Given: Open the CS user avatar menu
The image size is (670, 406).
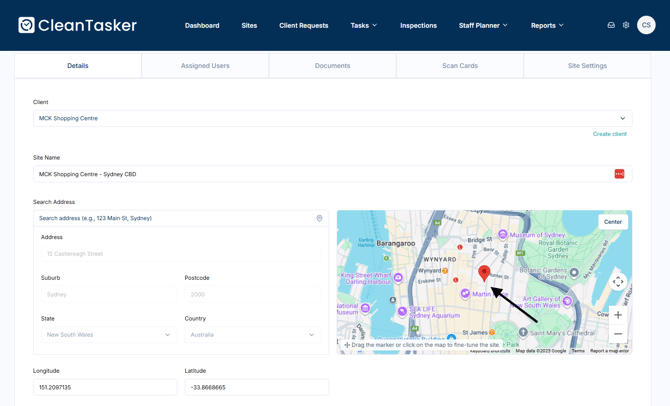Looking at the screenshot, I should tap(646, 25).
